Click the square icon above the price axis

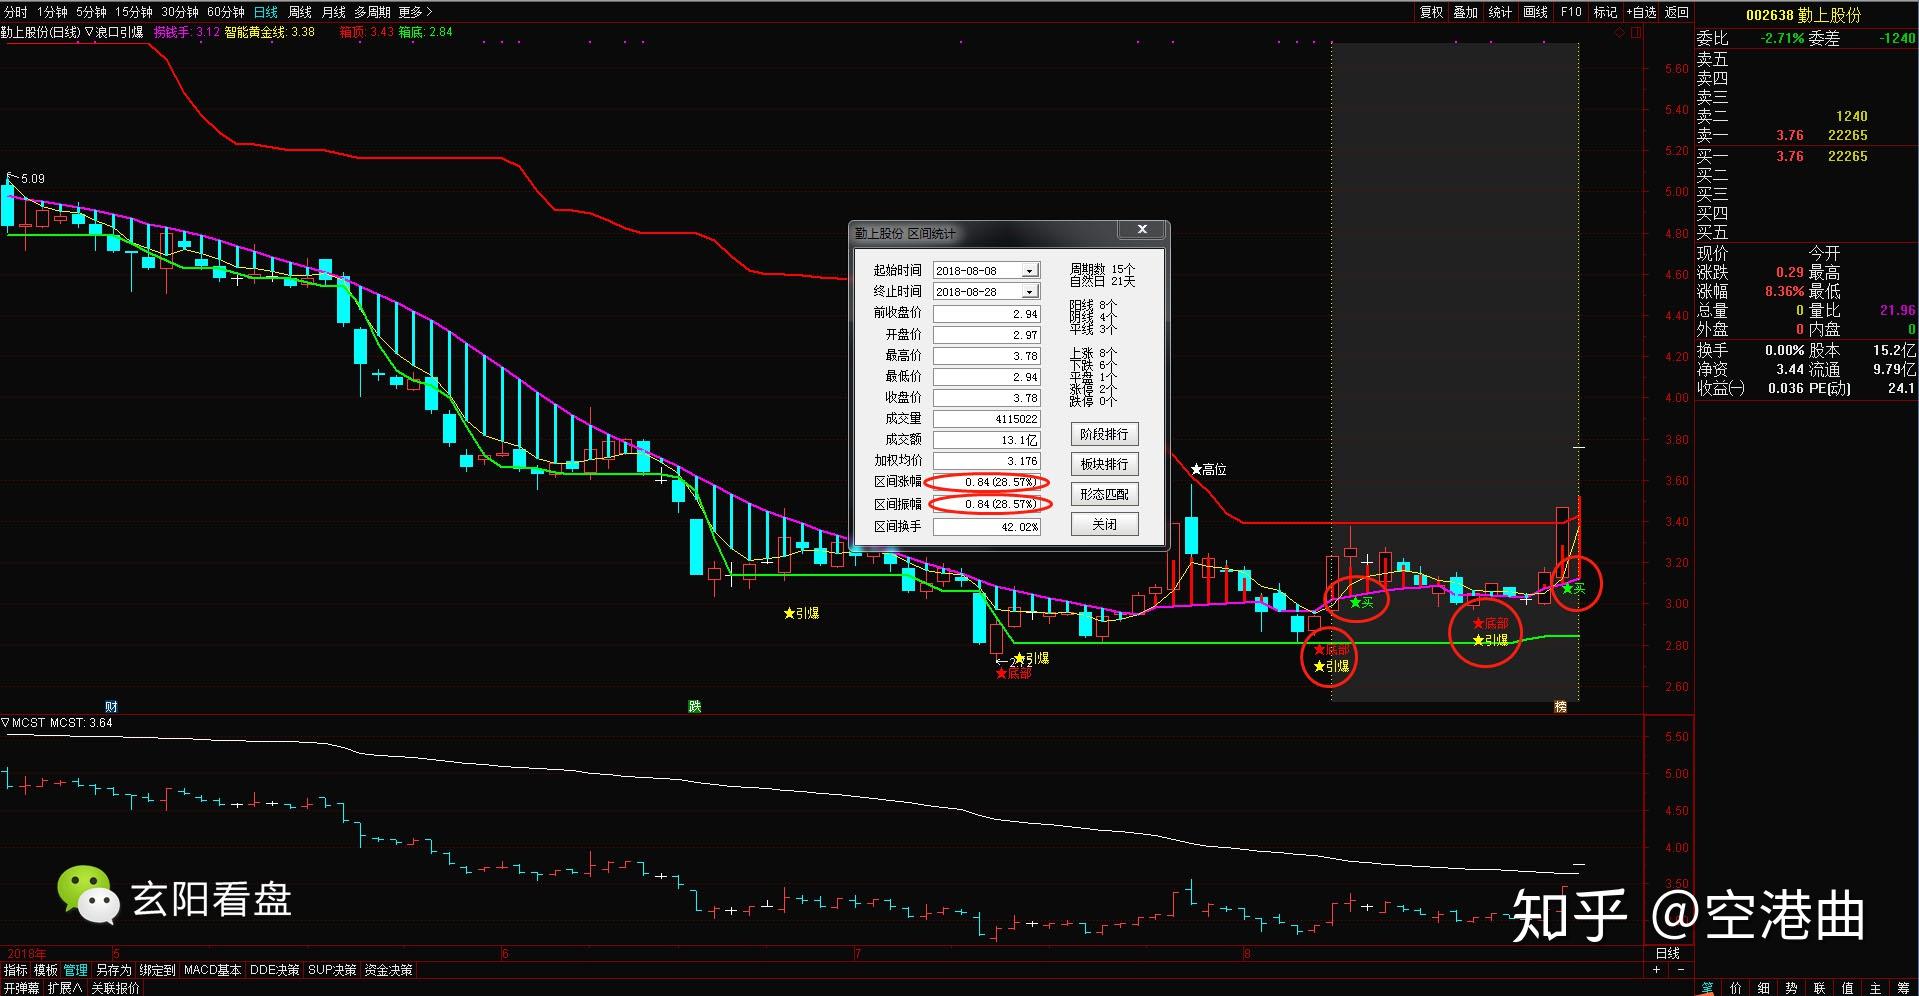(x=1636, y=33)
